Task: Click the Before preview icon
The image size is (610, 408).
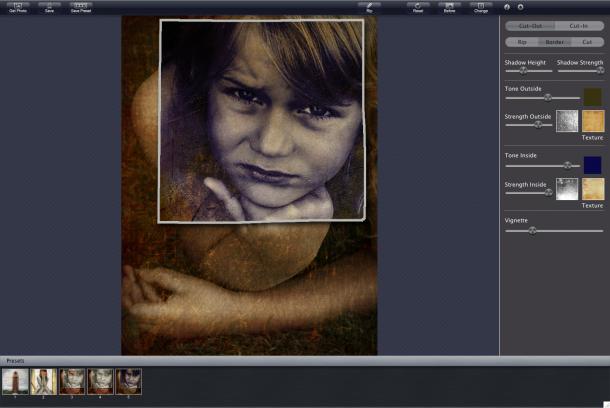Action: click(x=450, y=7)
